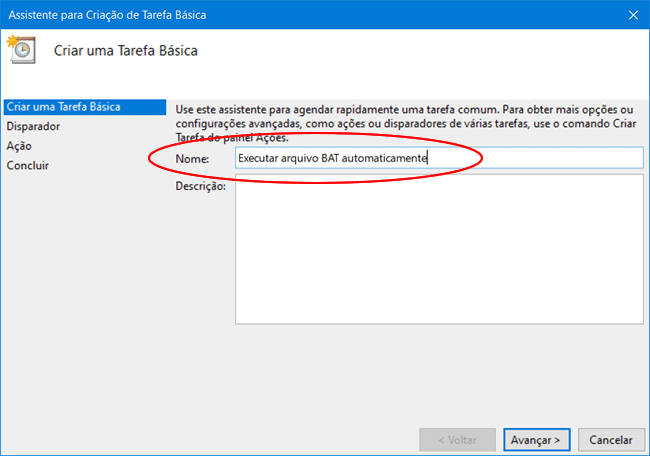Click the word automaticamente in Nome field

[x=385, y=158]
